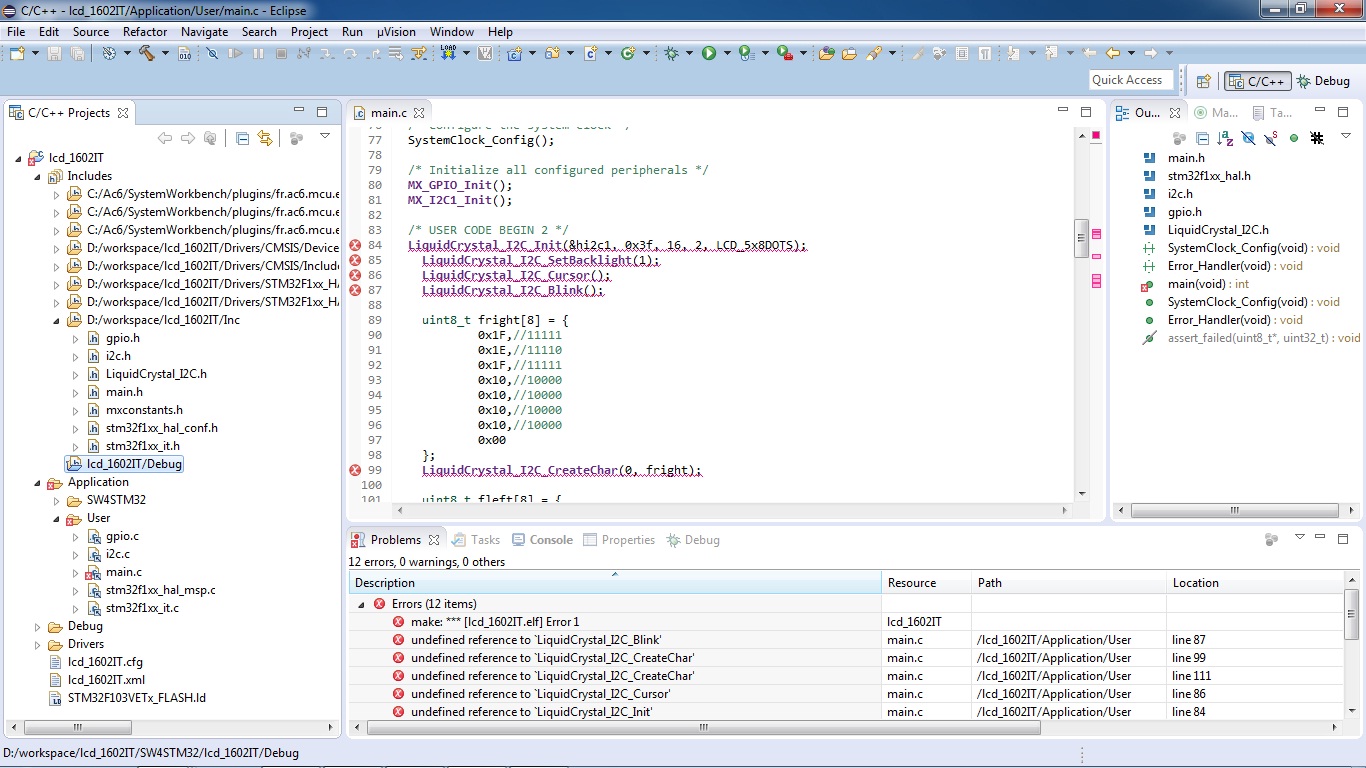Expand the Drivers folder
This screenshot has height=768, width=1366.
(38, 644)
